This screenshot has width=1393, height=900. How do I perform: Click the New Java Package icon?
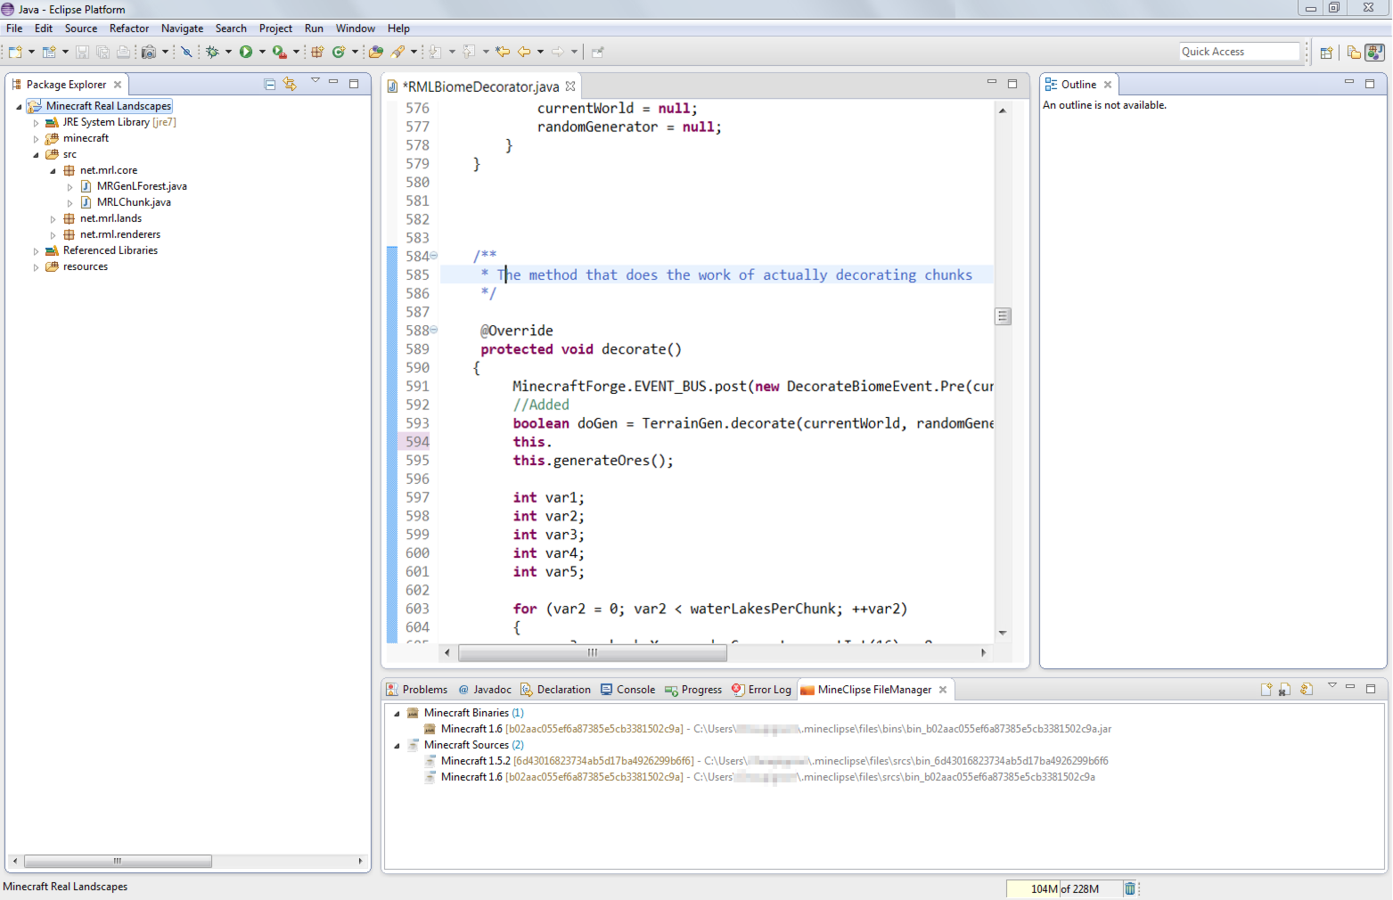coord(317,52)
